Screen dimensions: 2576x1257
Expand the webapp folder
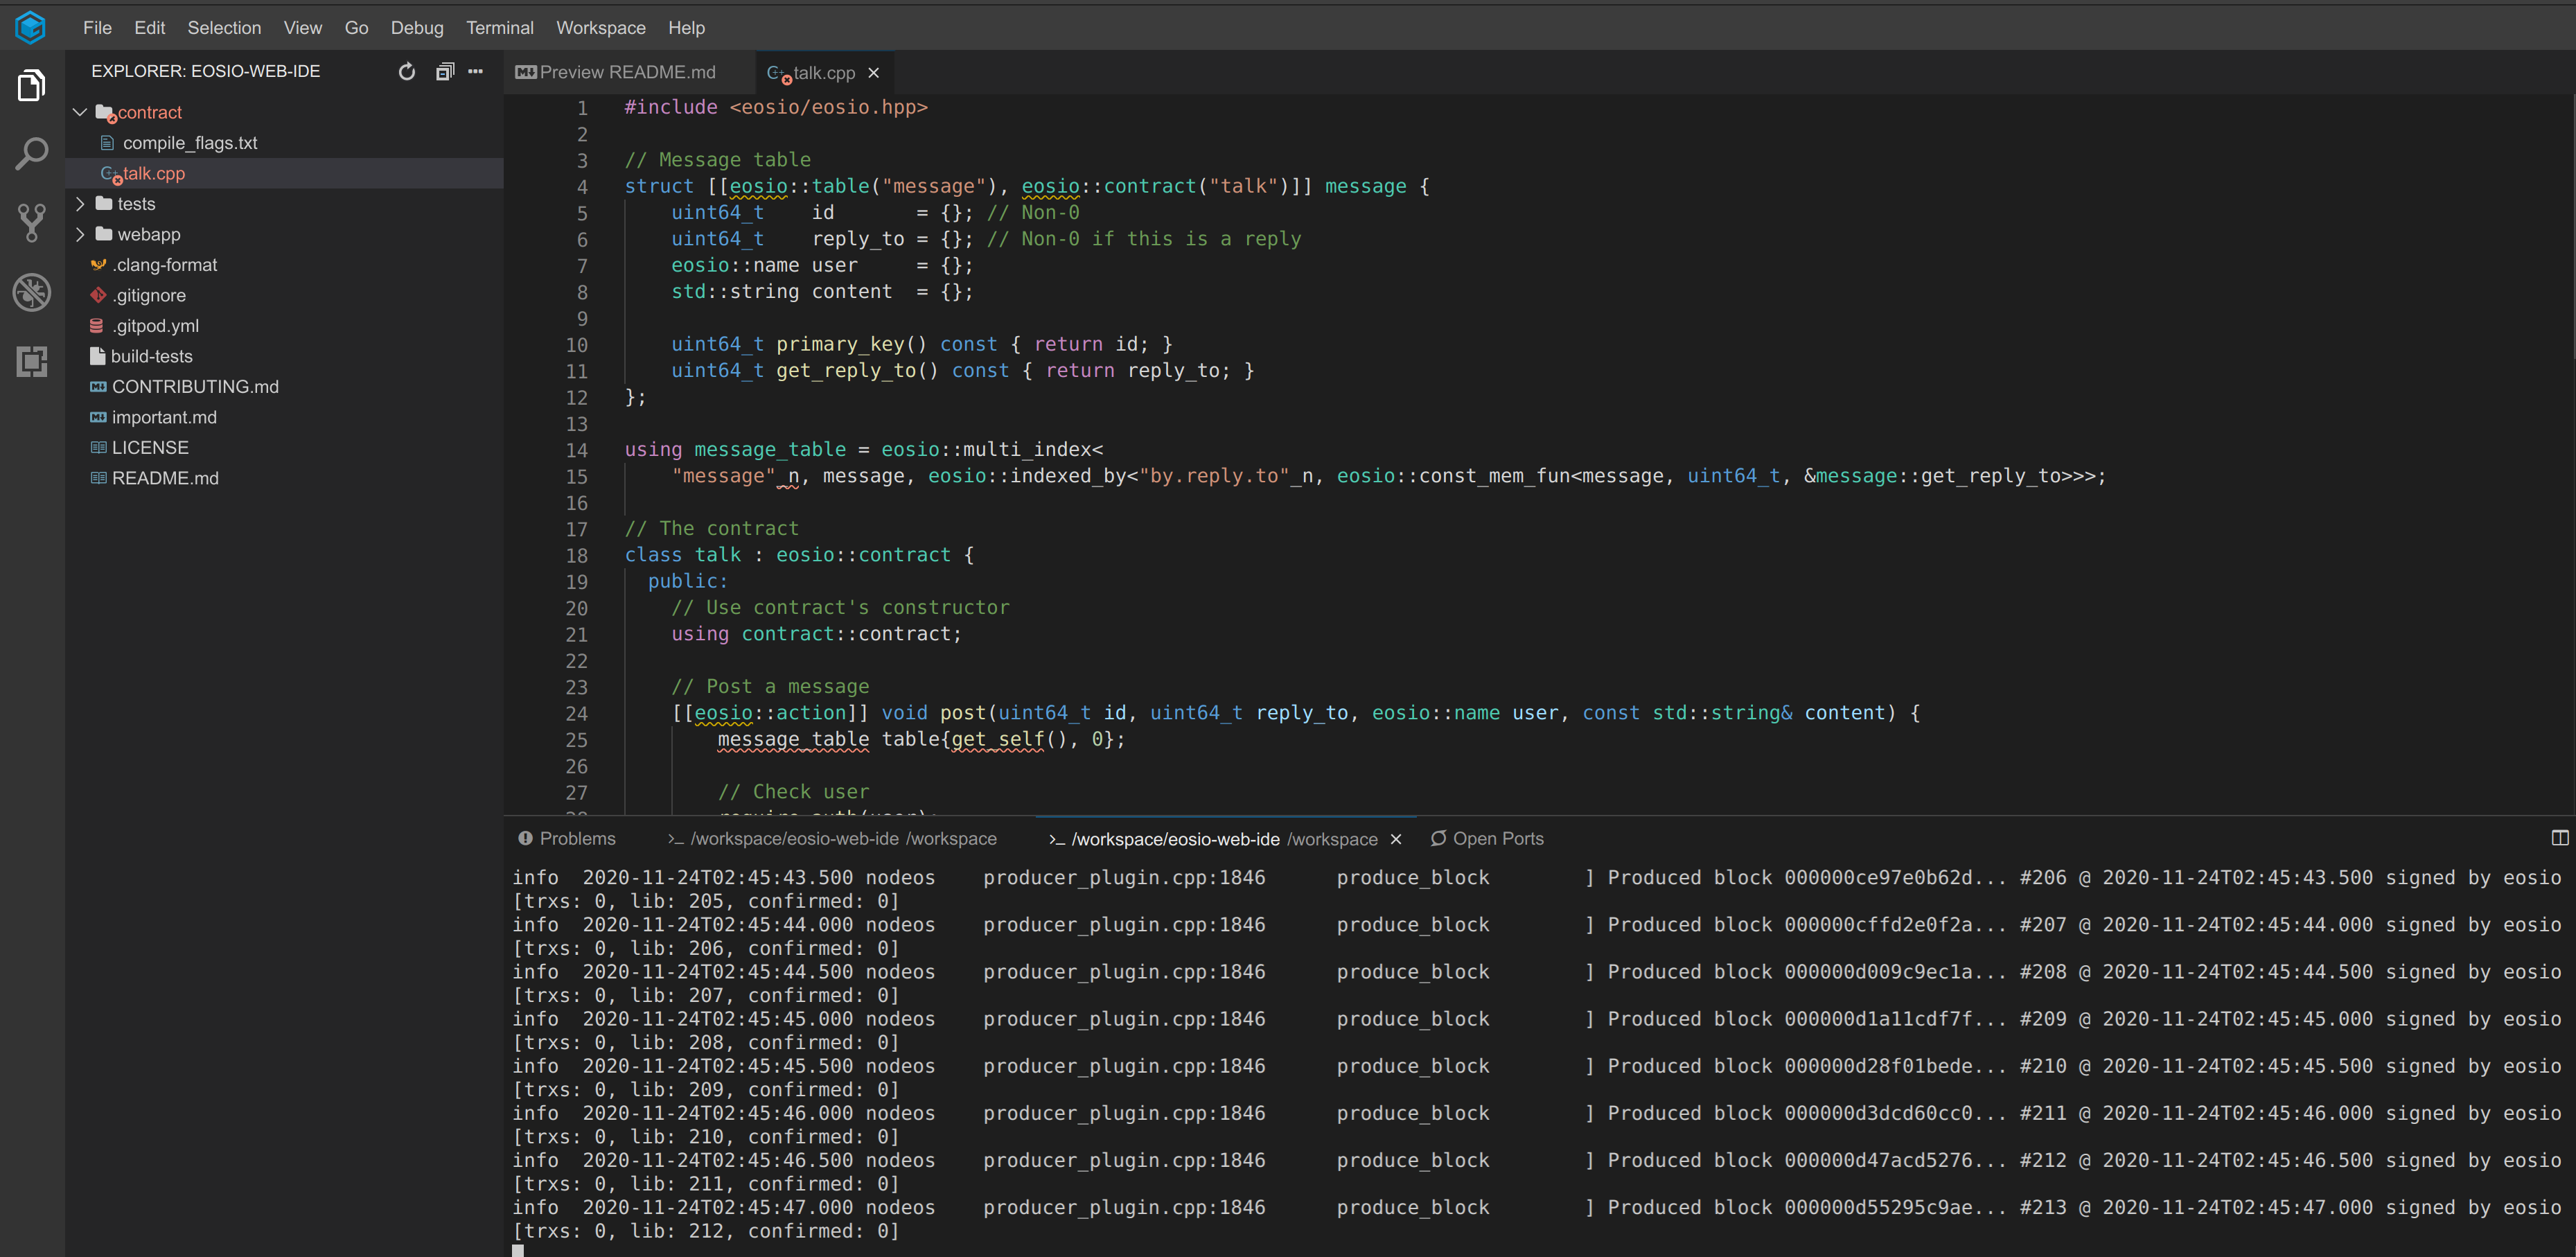pyautogui.click(x=80, y=234)
